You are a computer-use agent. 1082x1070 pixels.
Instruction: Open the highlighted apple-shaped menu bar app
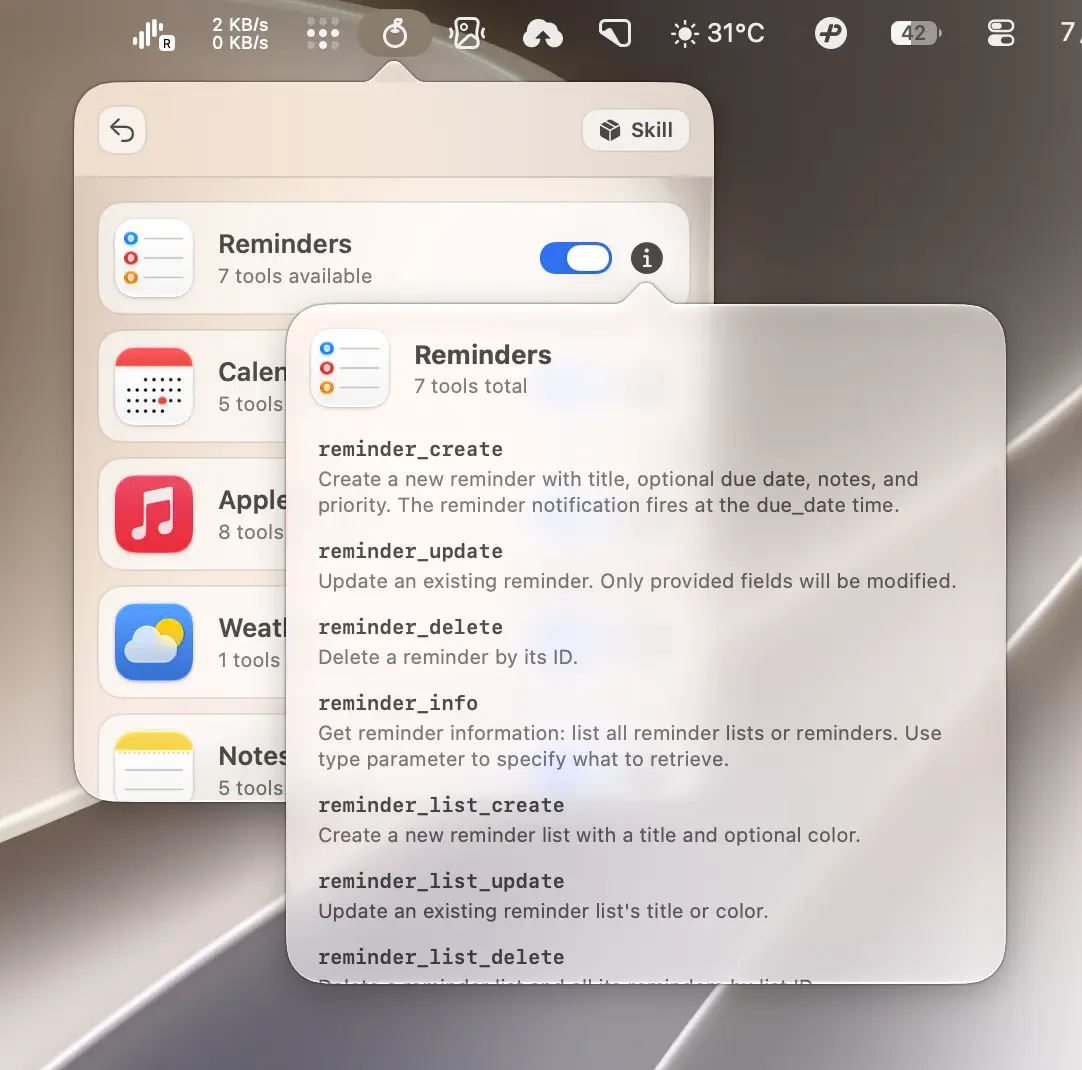395,33
